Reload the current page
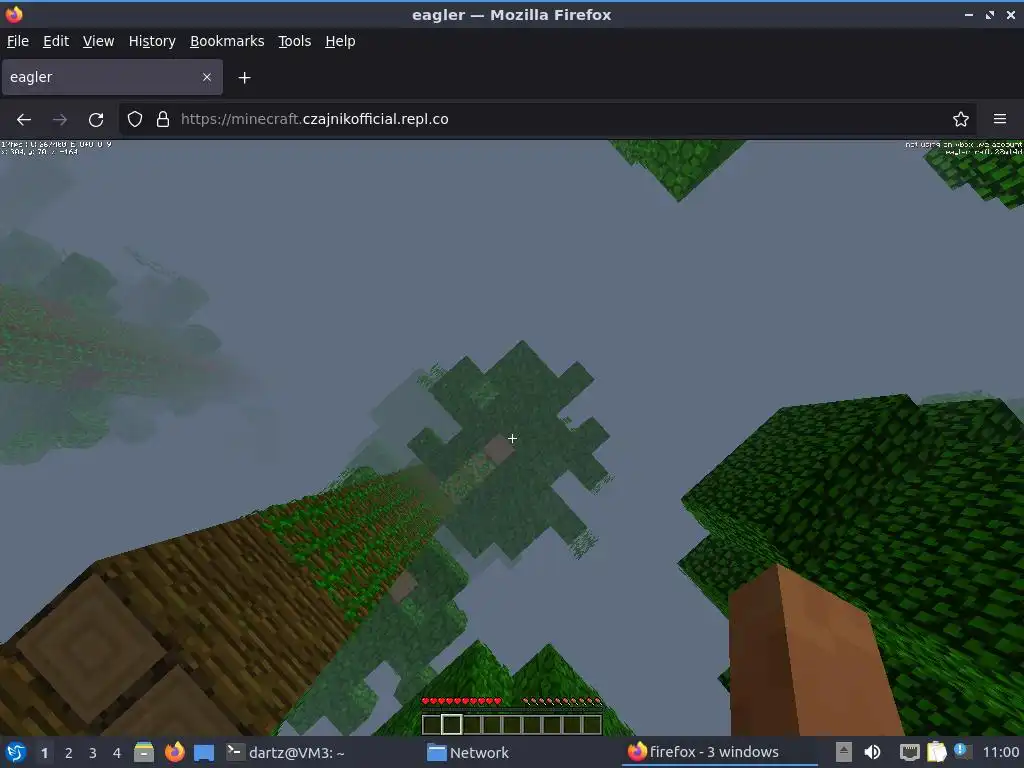1024x768 pixels. (96, 120)
